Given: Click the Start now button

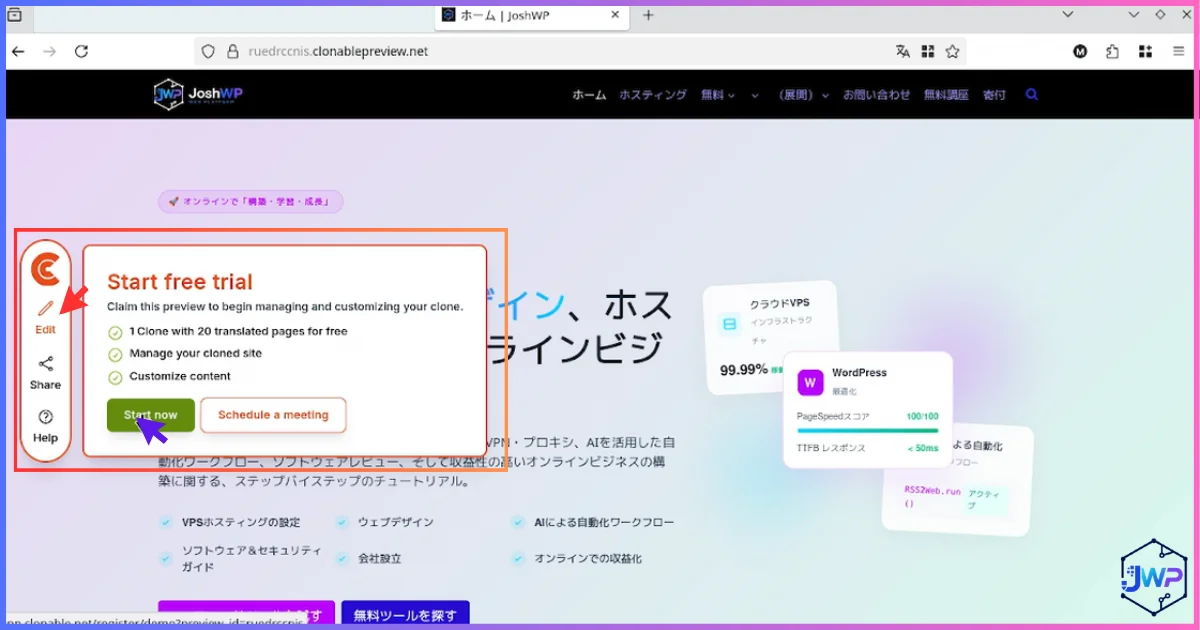Looking at the screenshot, I should point(151,415).
